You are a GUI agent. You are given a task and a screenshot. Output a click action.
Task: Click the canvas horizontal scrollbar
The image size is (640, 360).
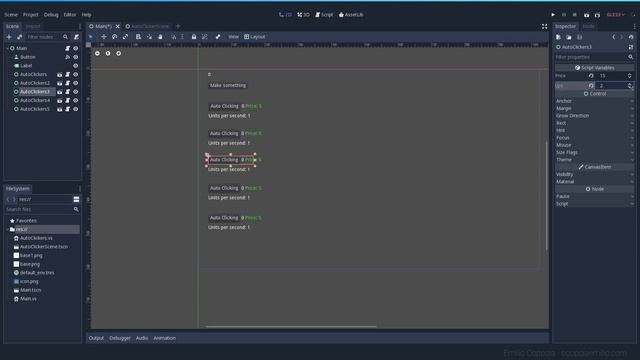point(291,327)
